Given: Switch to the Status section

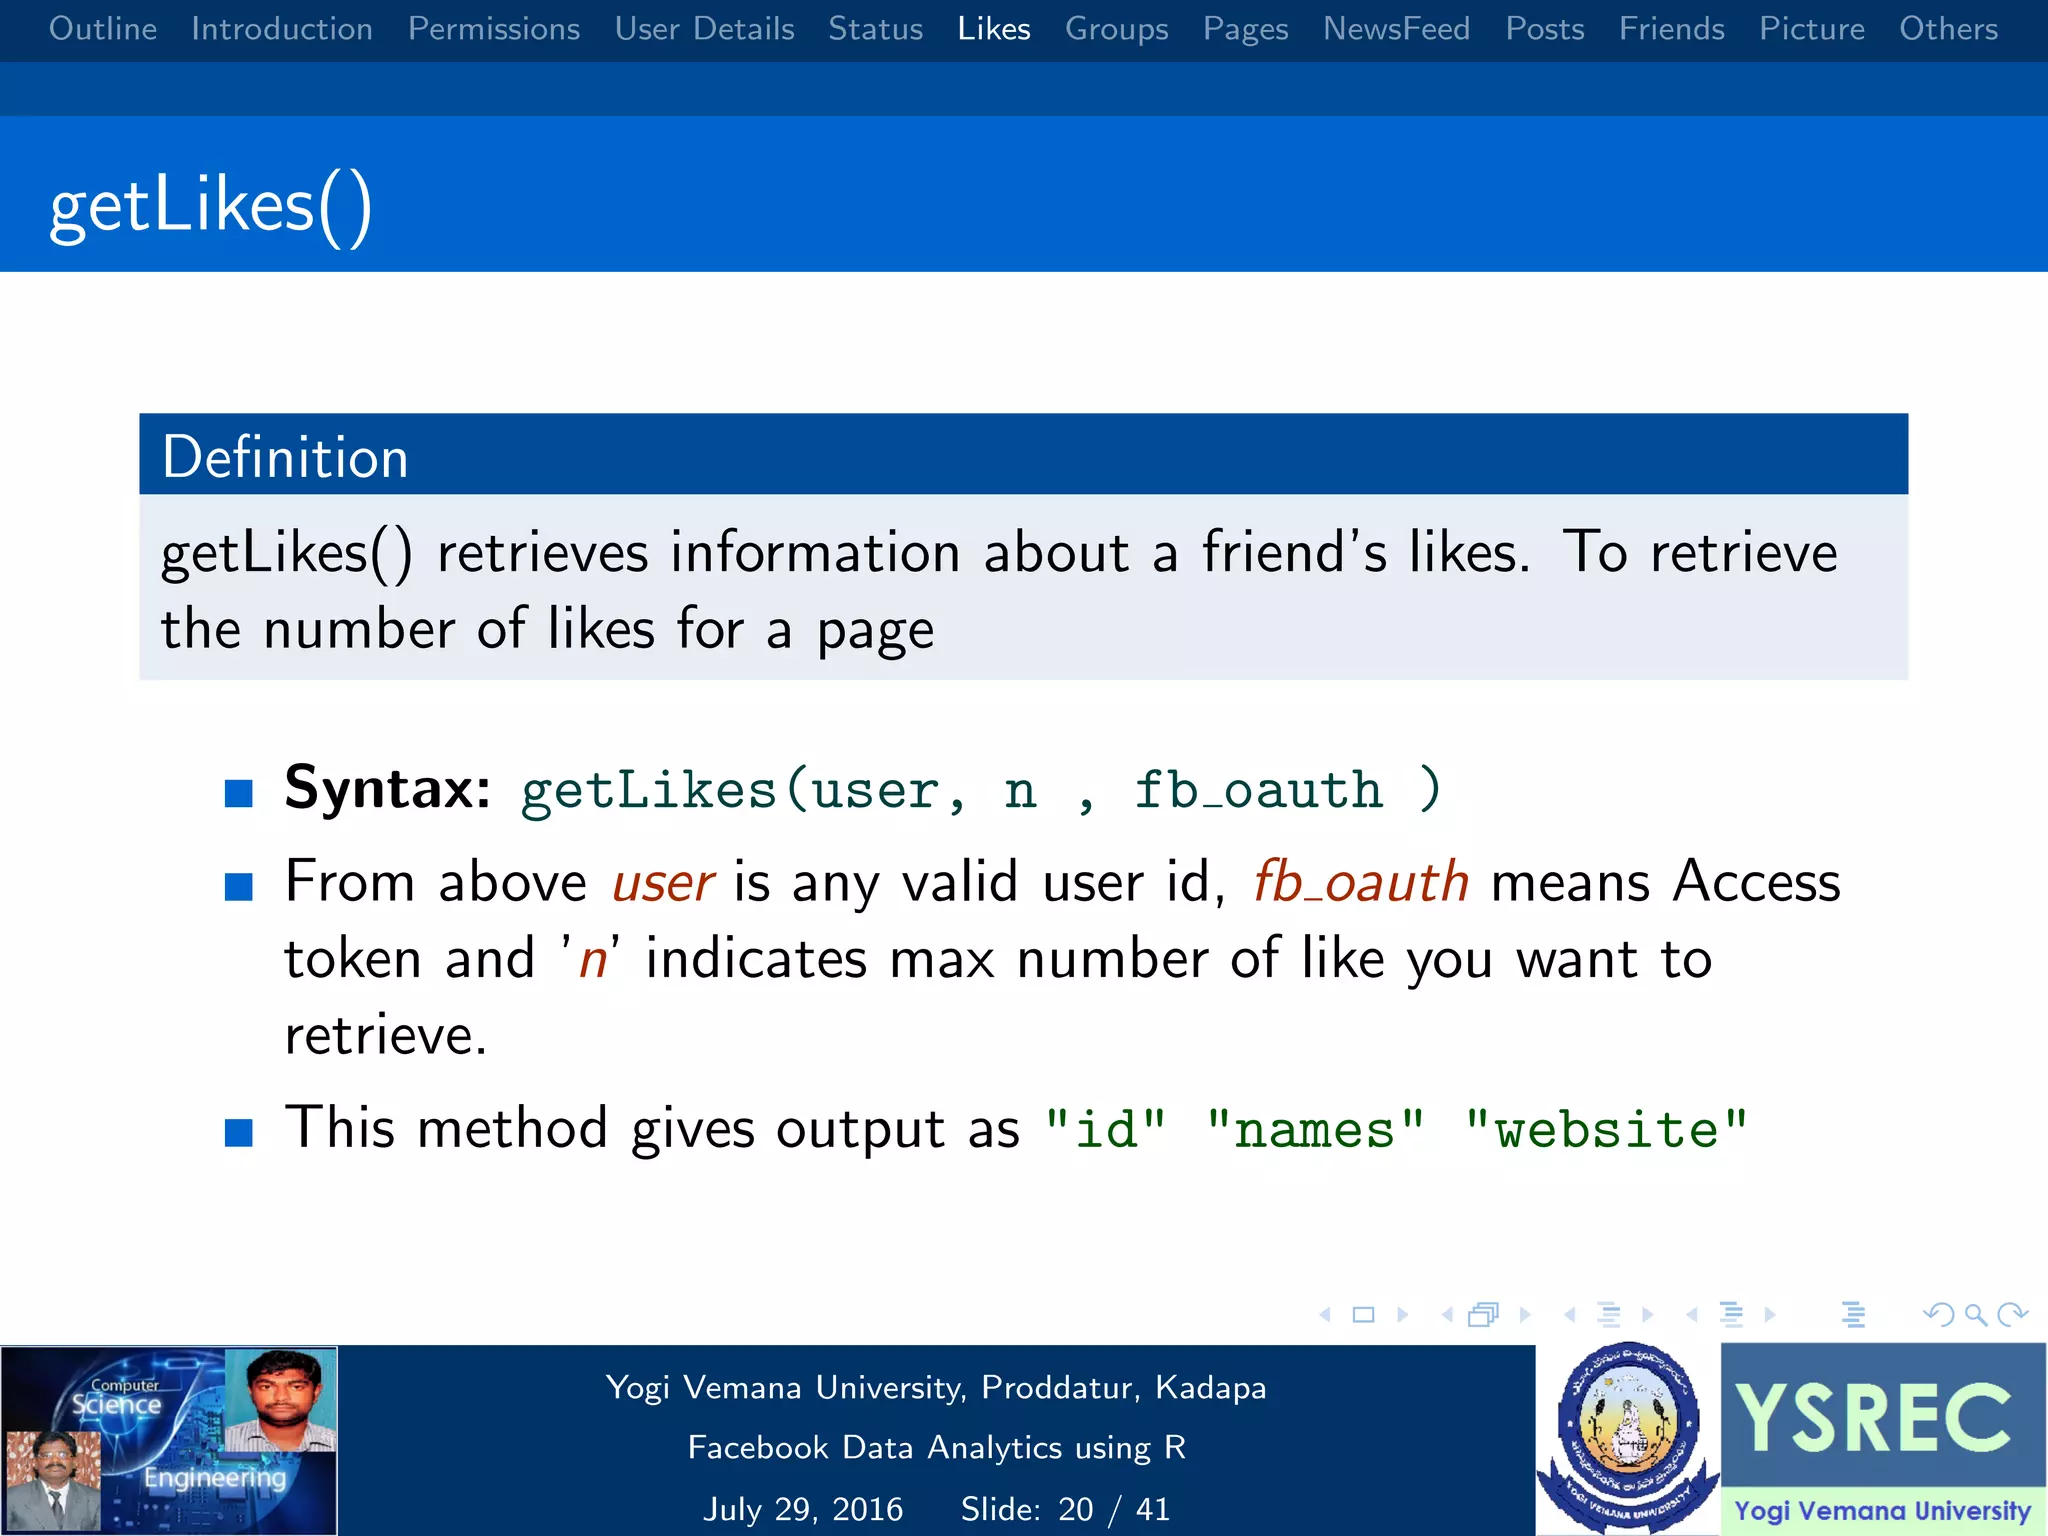Looking at the screenshot, I should (876, 29).
